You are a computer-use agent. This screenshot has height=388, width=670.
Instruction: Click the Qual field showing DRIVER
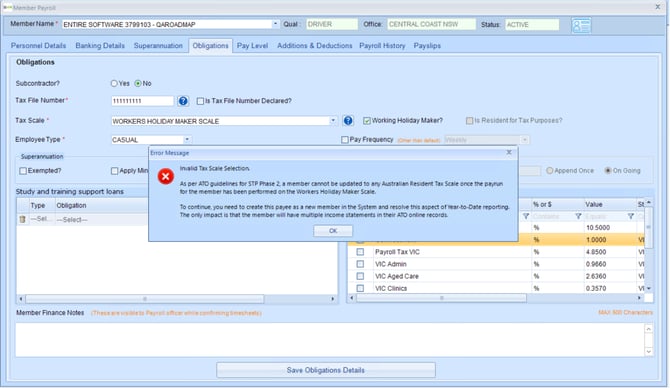click(332, 24)
